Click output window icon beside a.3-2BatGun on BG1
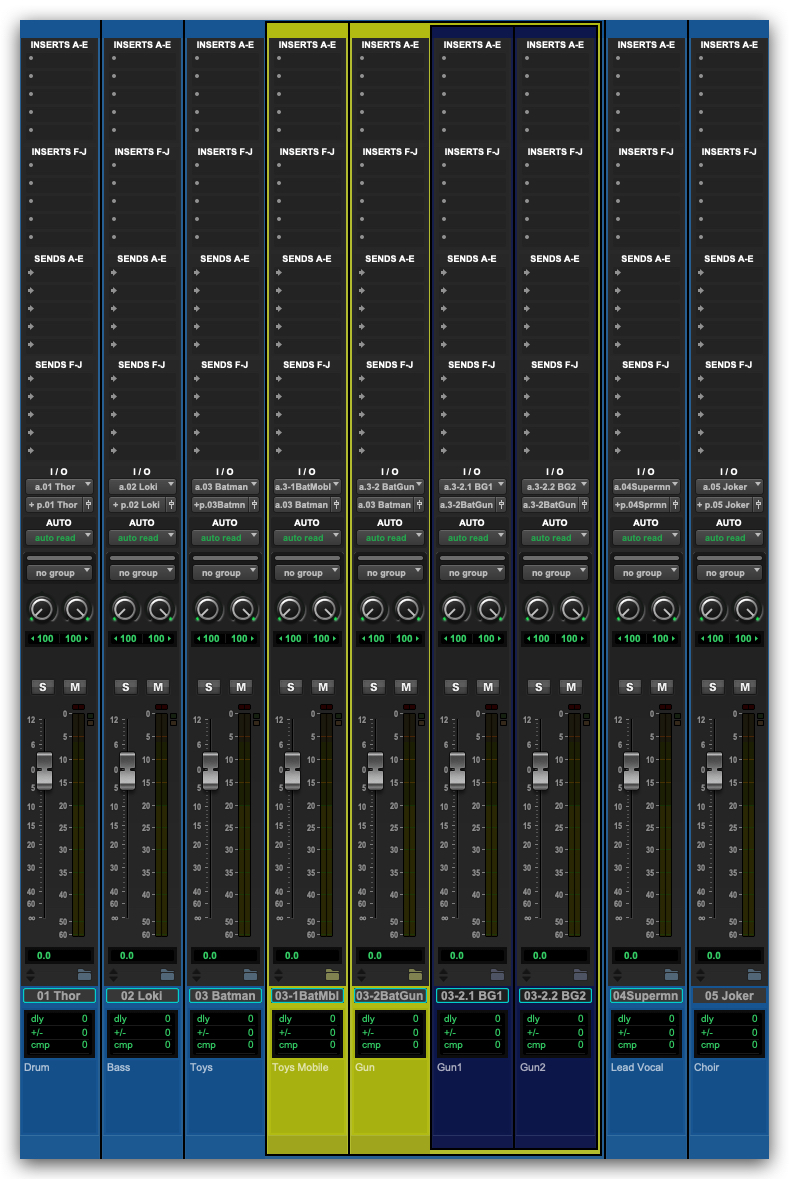This screenshot has height=1179, width=789. tap(502, 505)
